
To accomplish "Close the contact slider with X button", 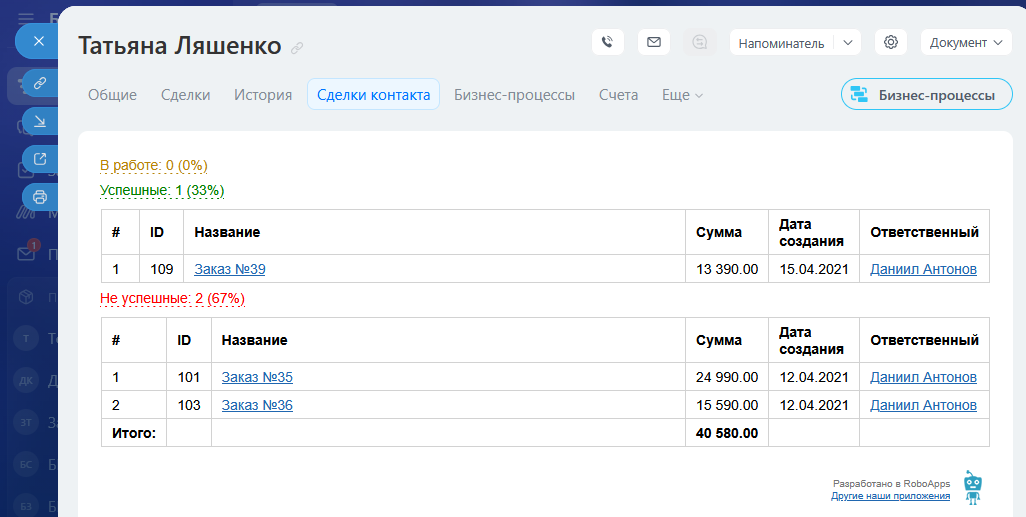I will (x=38, y=41).
